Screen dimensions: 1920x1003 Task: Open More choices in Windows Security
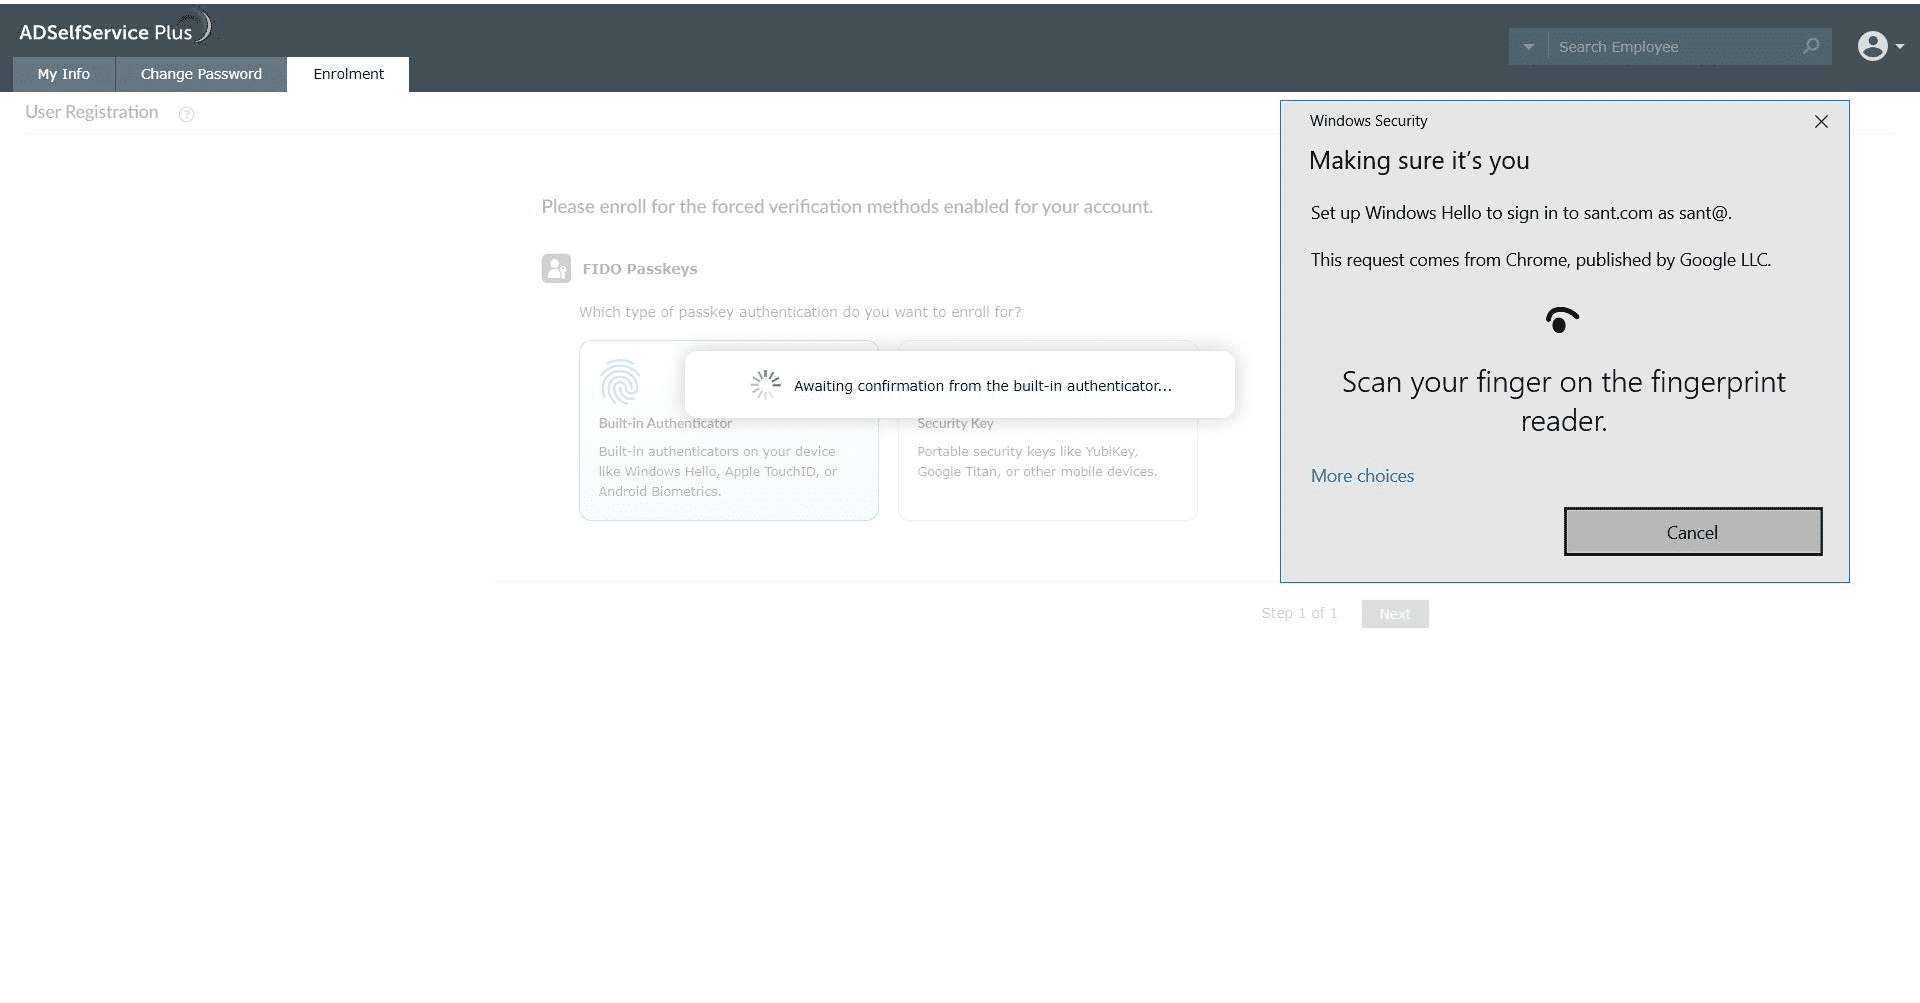[x=1362, y=476]
